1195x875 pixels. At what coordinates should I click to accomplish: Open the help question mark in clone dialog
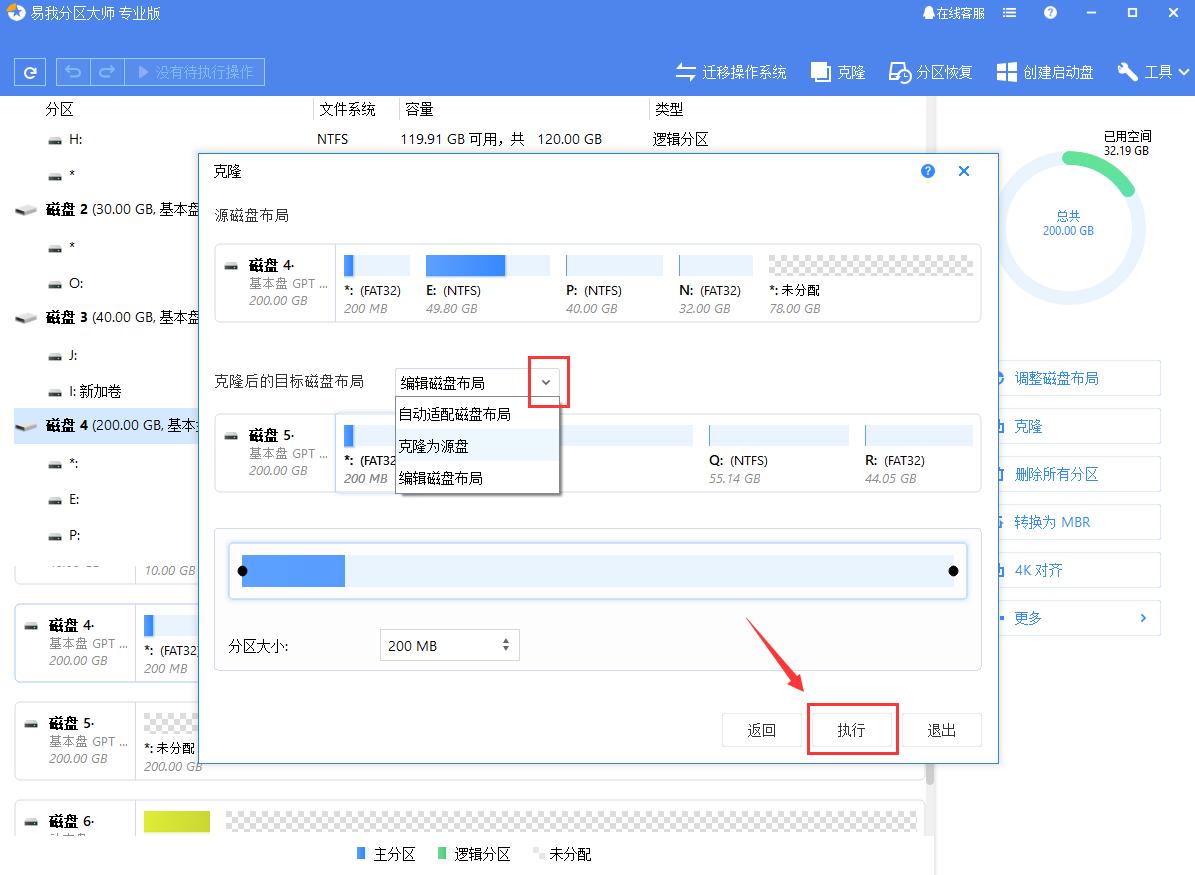pos(927,171)
